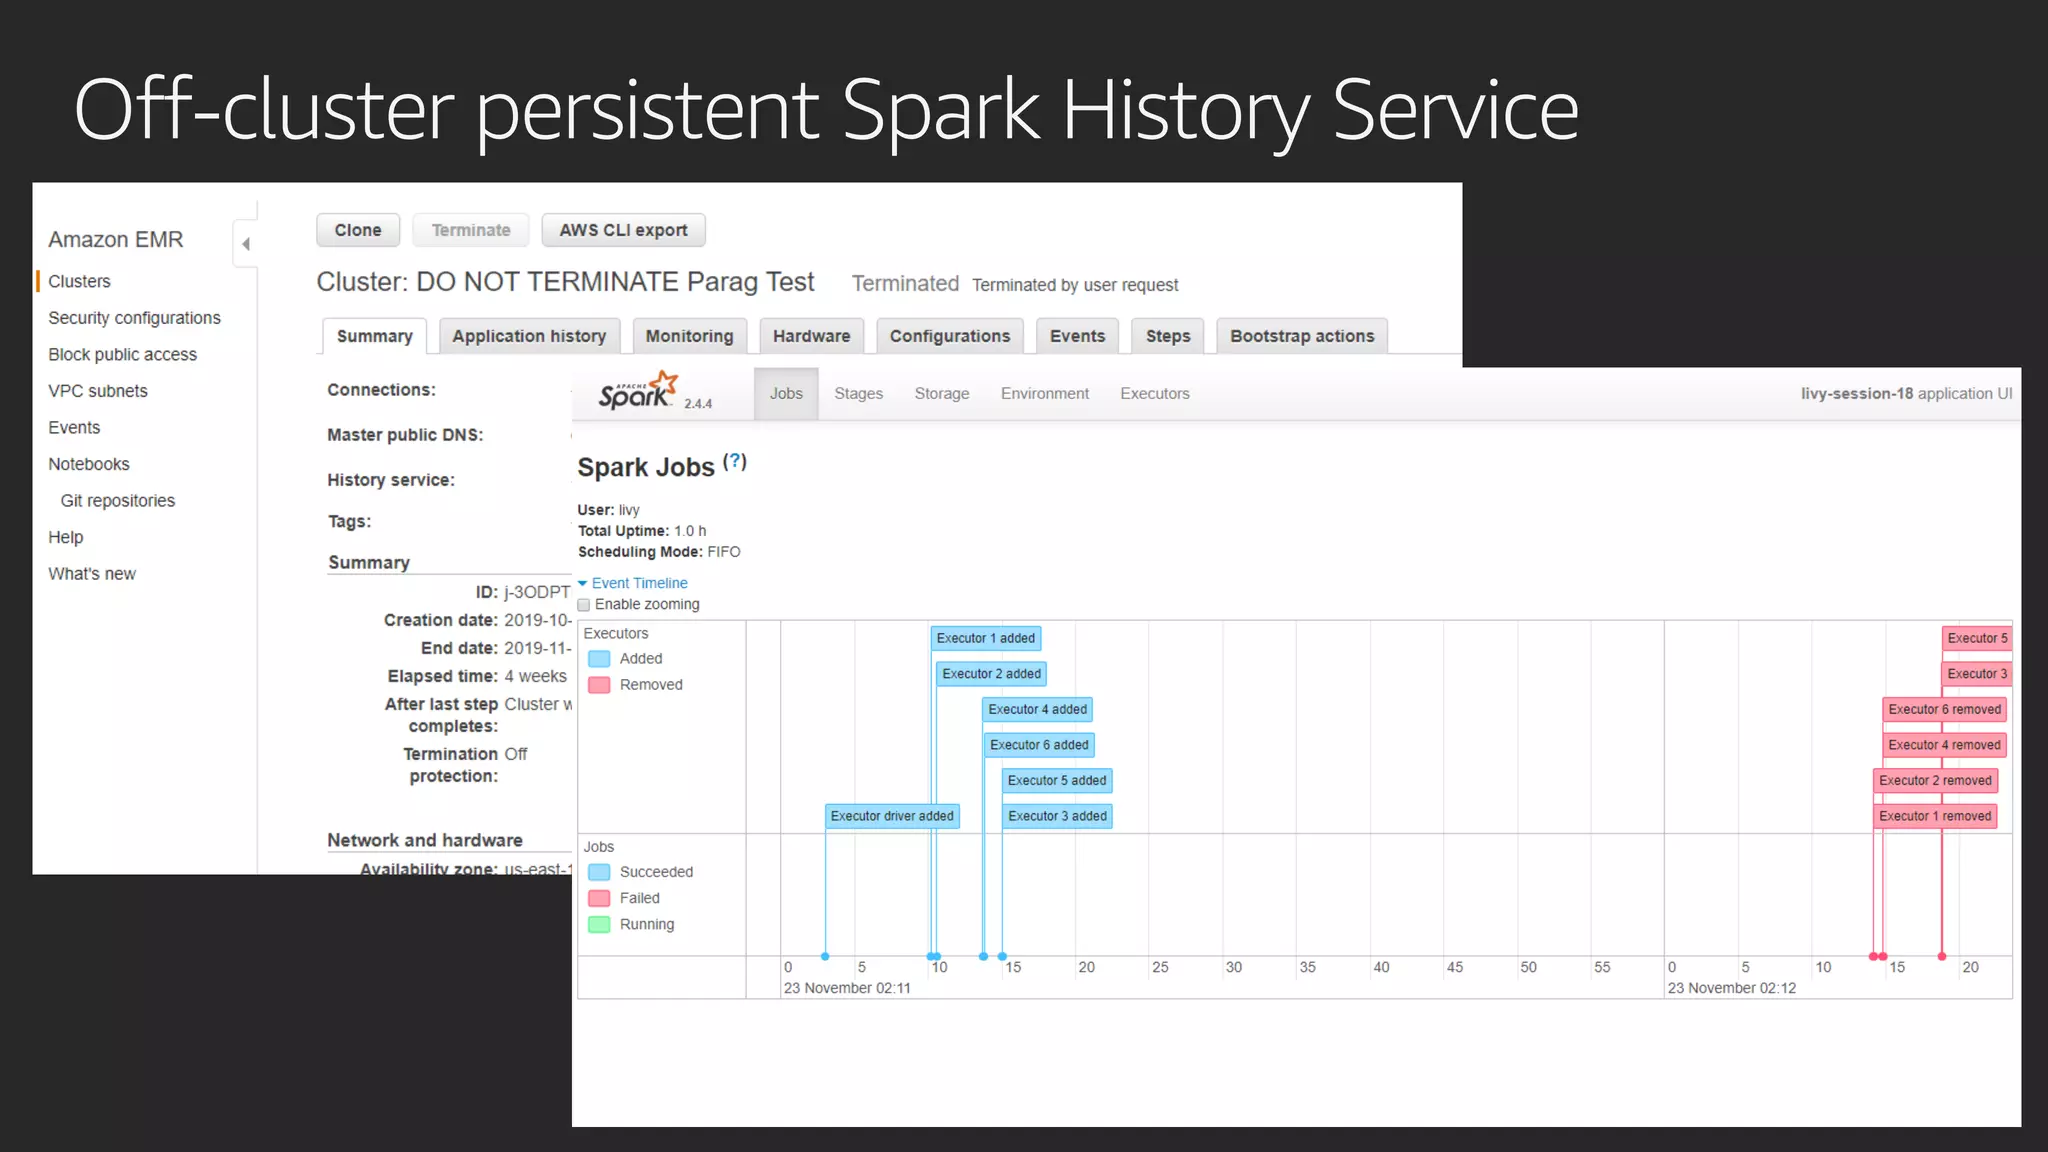Click the Clone button
Viewport: 2048px width, 1152px height.
[x=358, y=230]
